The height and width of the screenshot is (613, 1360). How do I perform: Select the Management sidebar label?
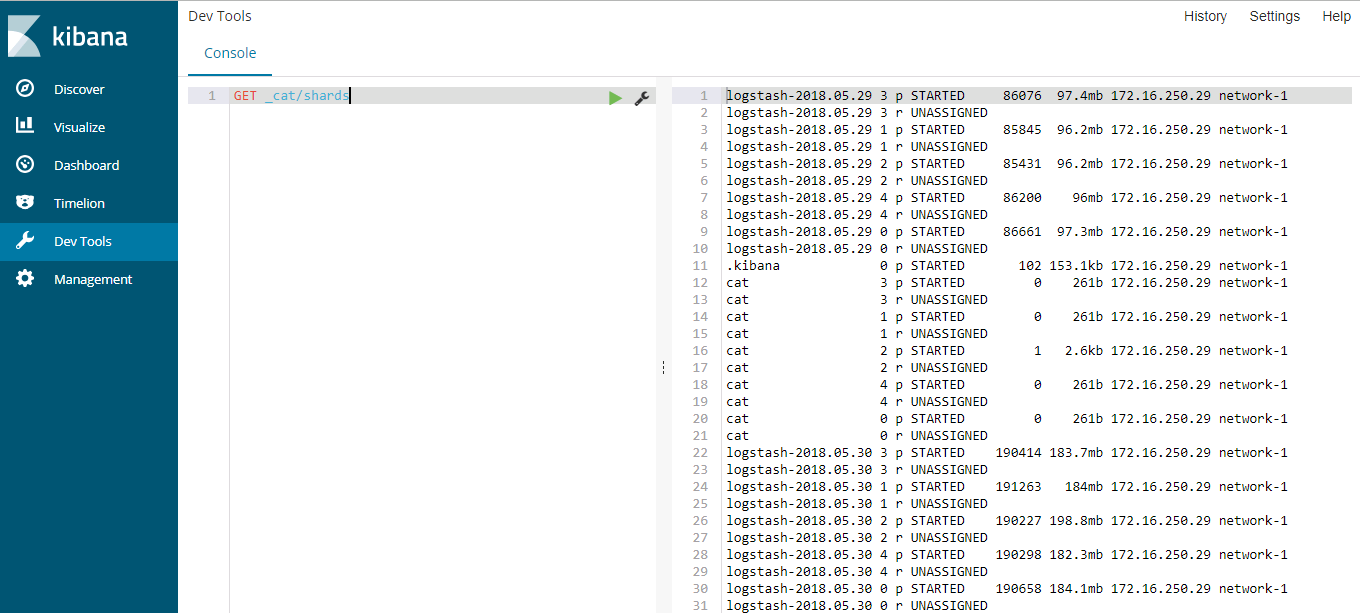93,279
